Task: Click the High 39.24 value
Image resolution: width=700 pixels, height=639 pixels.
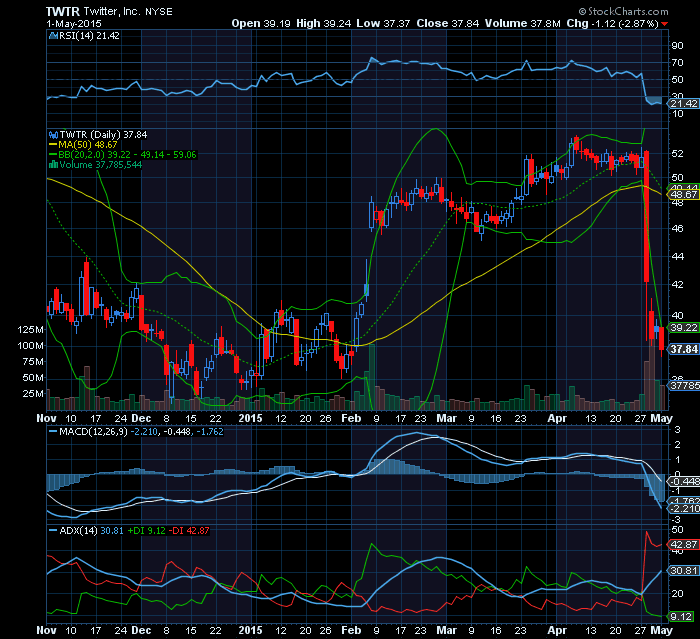Action: pos(323,24)
